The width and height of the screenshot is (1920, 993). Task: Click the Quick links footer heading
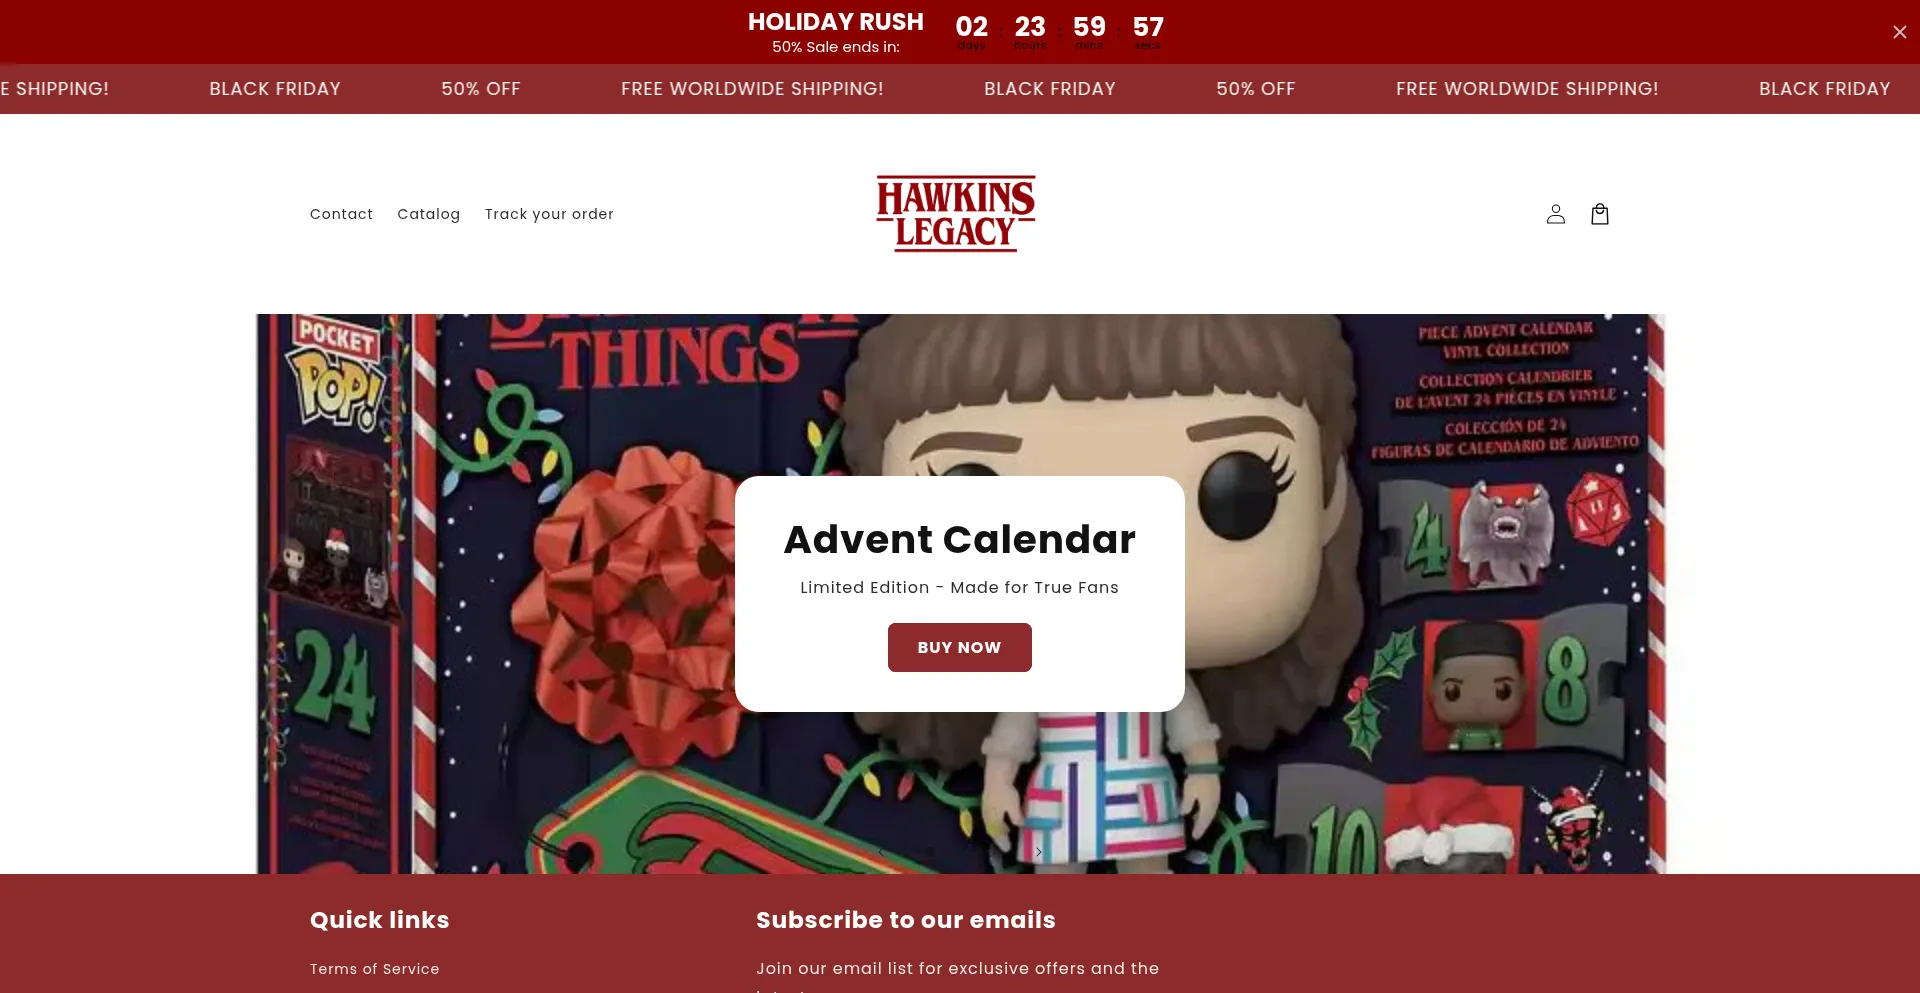pyautogui.click(x=379, y=920)
